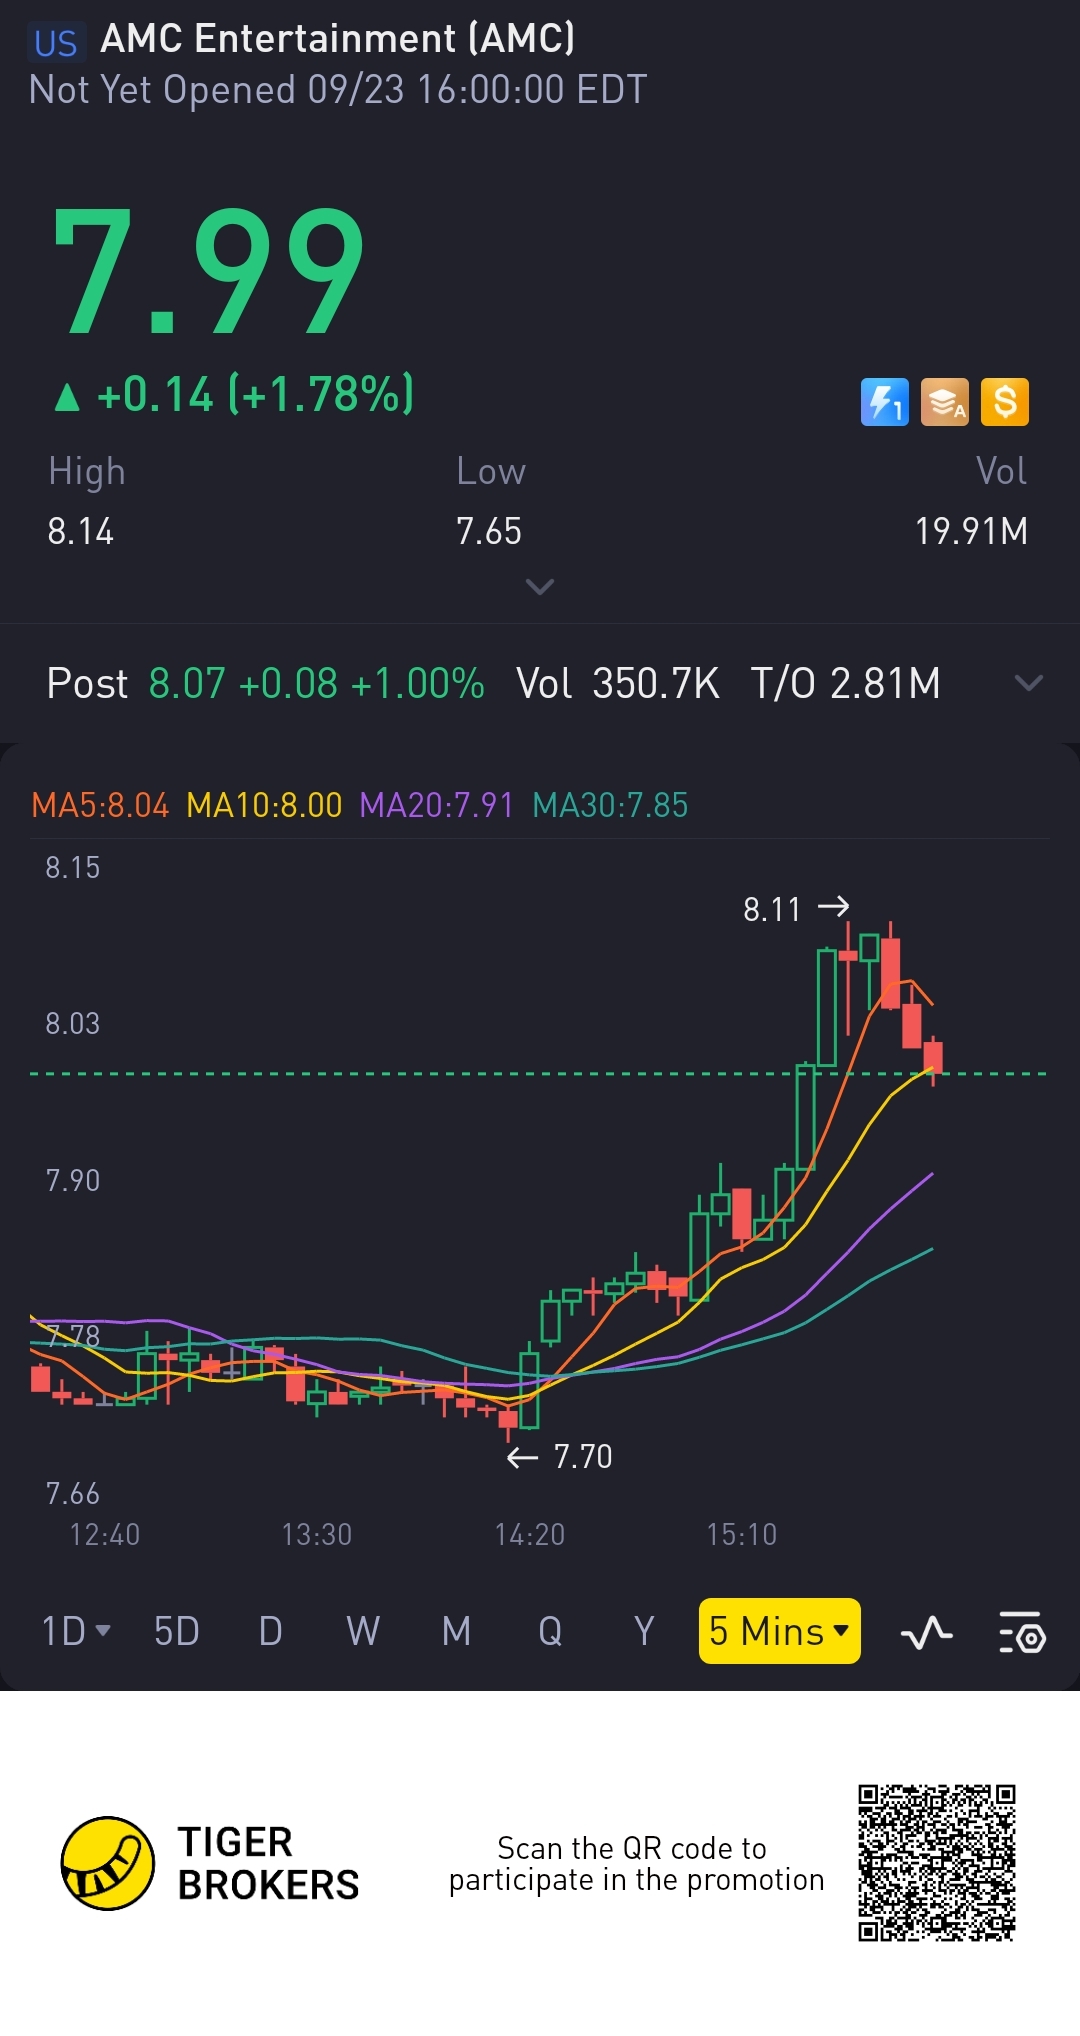This screenshot has height=2036, width=1080.
Task: Tap the MA10:8.00 indicator label
Action: click(x=264, y=805)
